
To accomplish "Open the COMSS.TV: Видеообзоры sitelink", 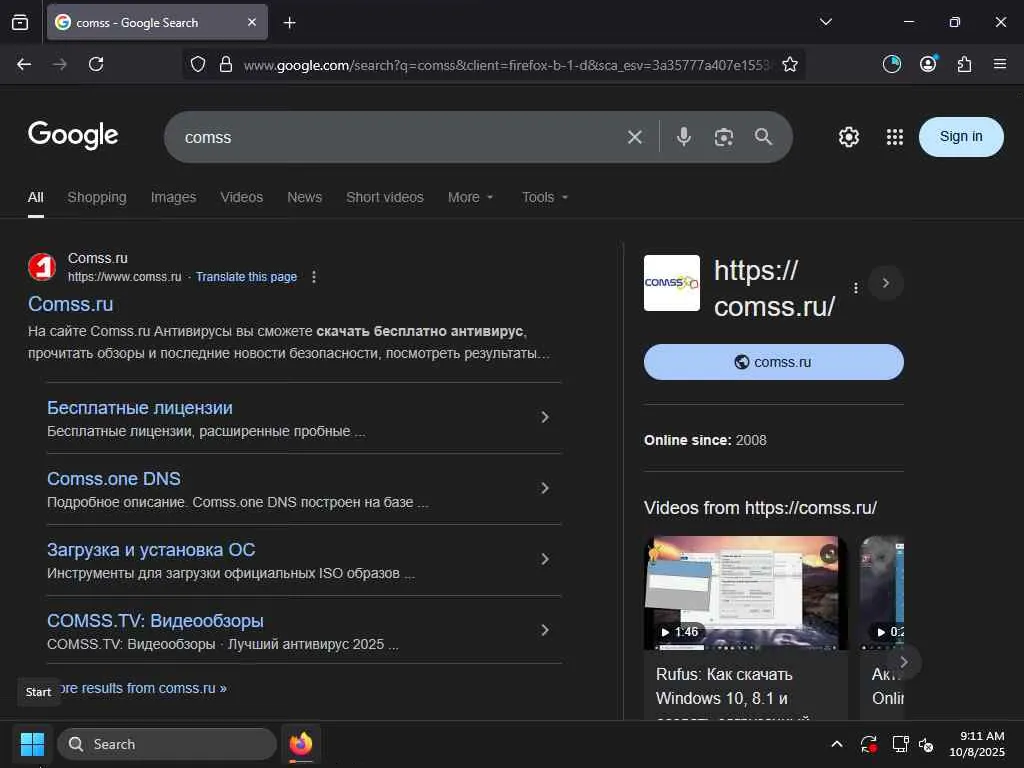I will [155, 621].
